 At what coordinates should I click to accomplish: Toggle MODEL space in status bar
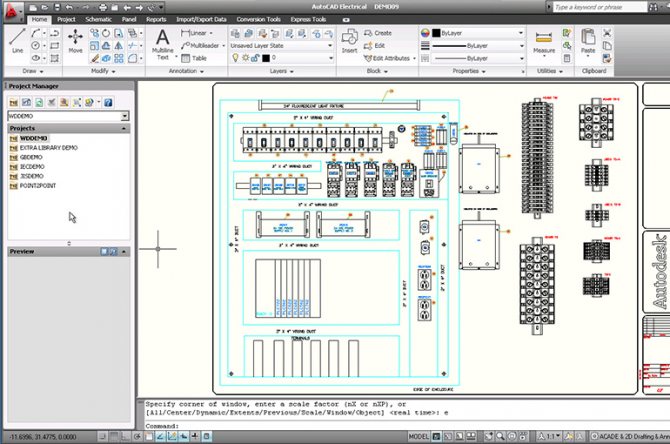[418, 436]
